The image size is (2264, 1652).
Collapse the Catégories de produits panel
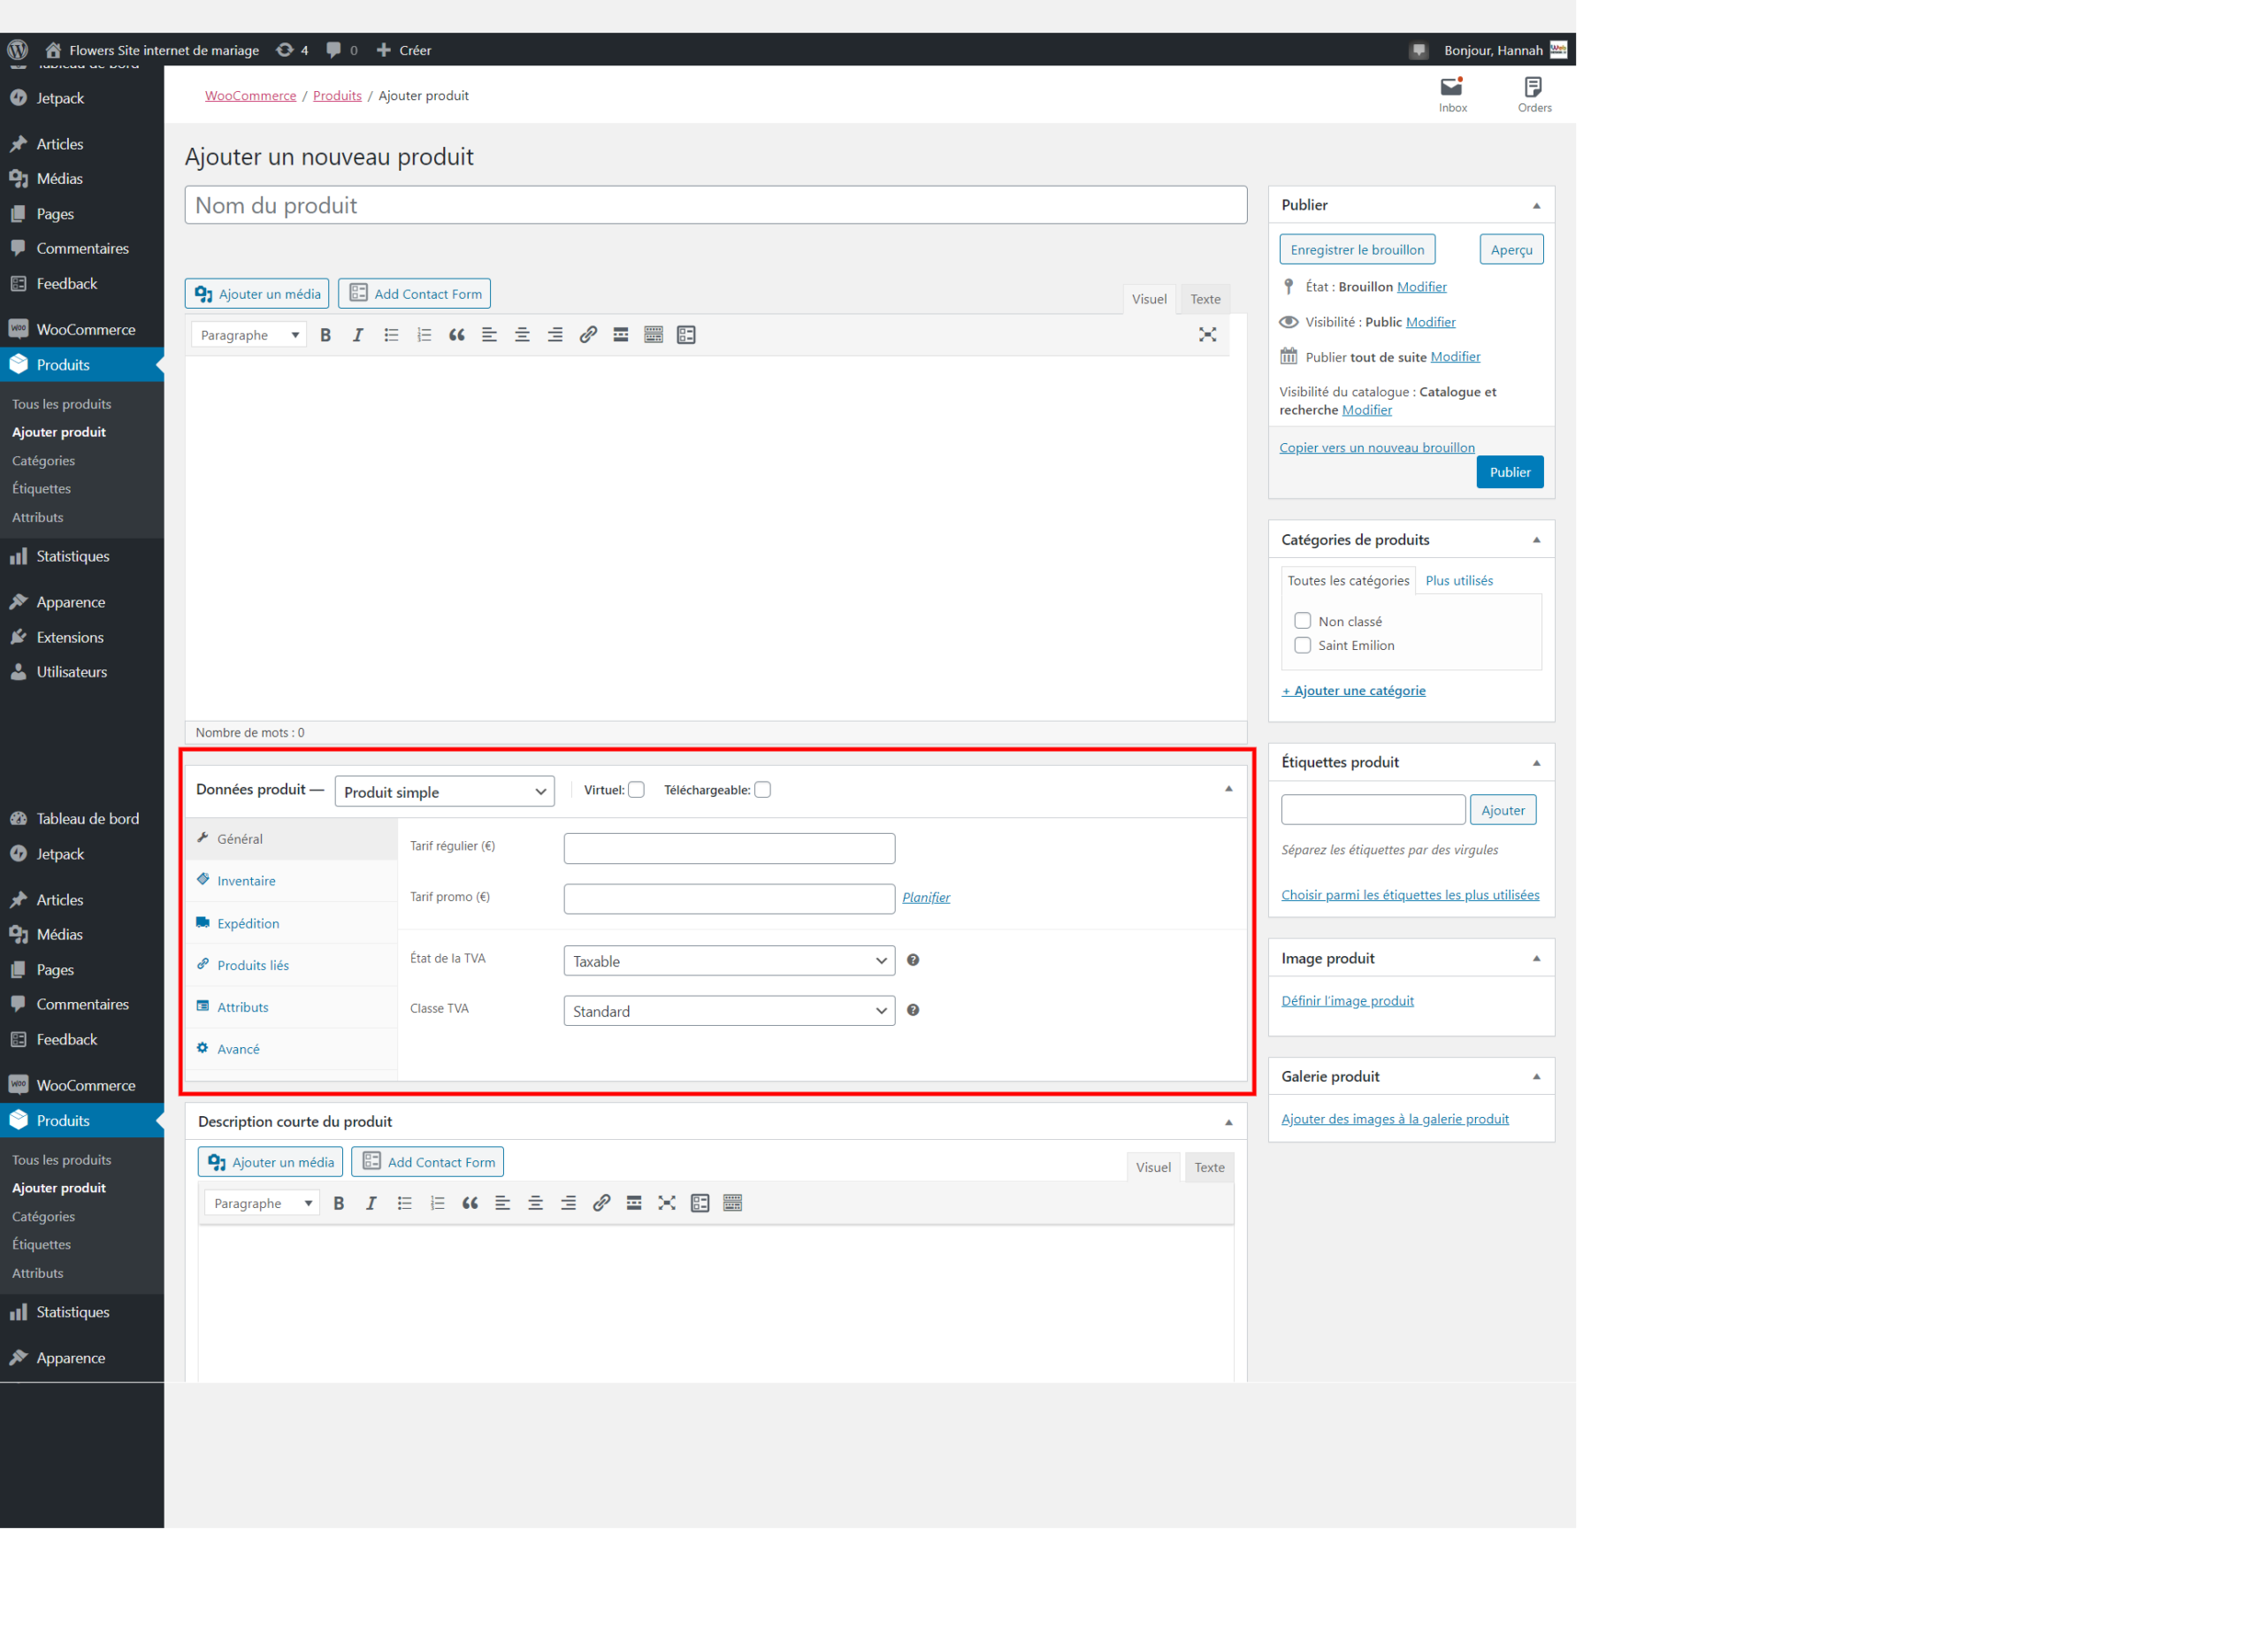coord(1536,540)
